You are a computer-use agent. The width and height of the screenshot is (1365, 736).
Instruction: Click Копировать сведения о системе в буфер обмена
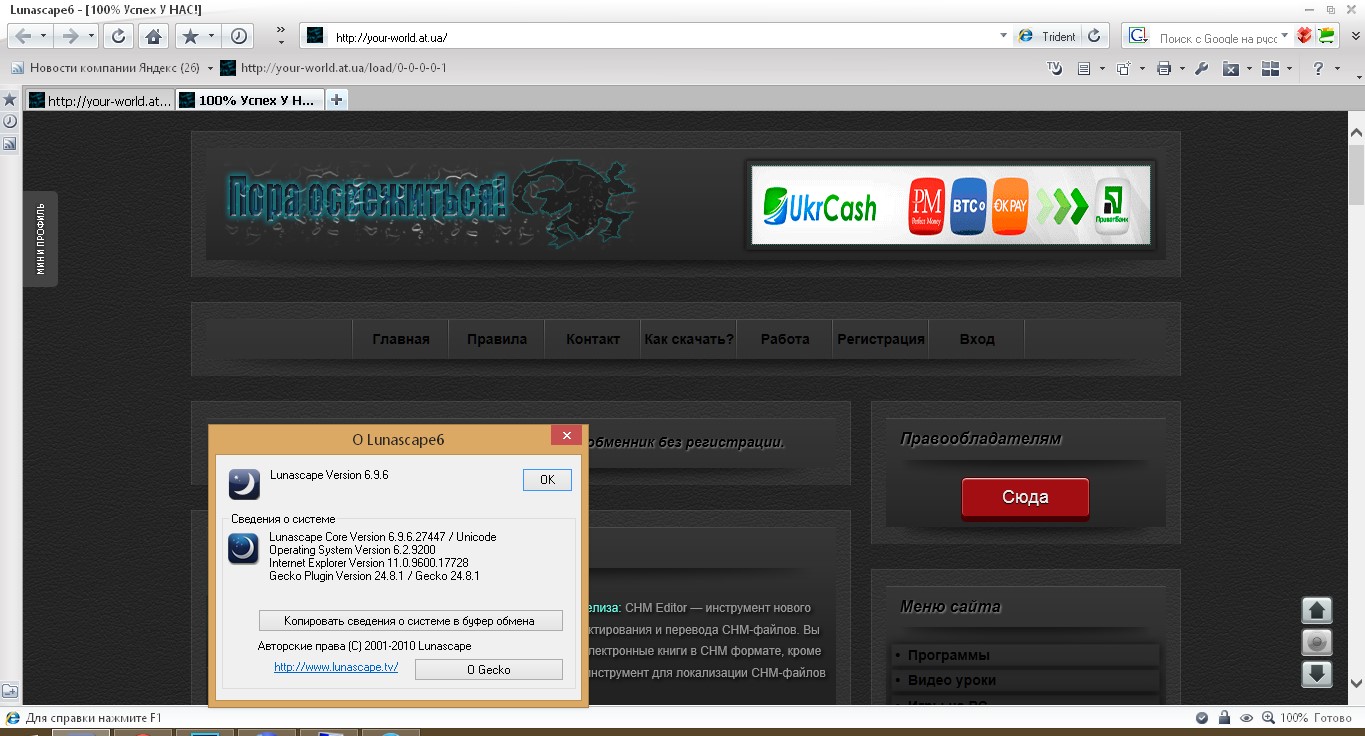pyautogui.click(x=410, y=621)
